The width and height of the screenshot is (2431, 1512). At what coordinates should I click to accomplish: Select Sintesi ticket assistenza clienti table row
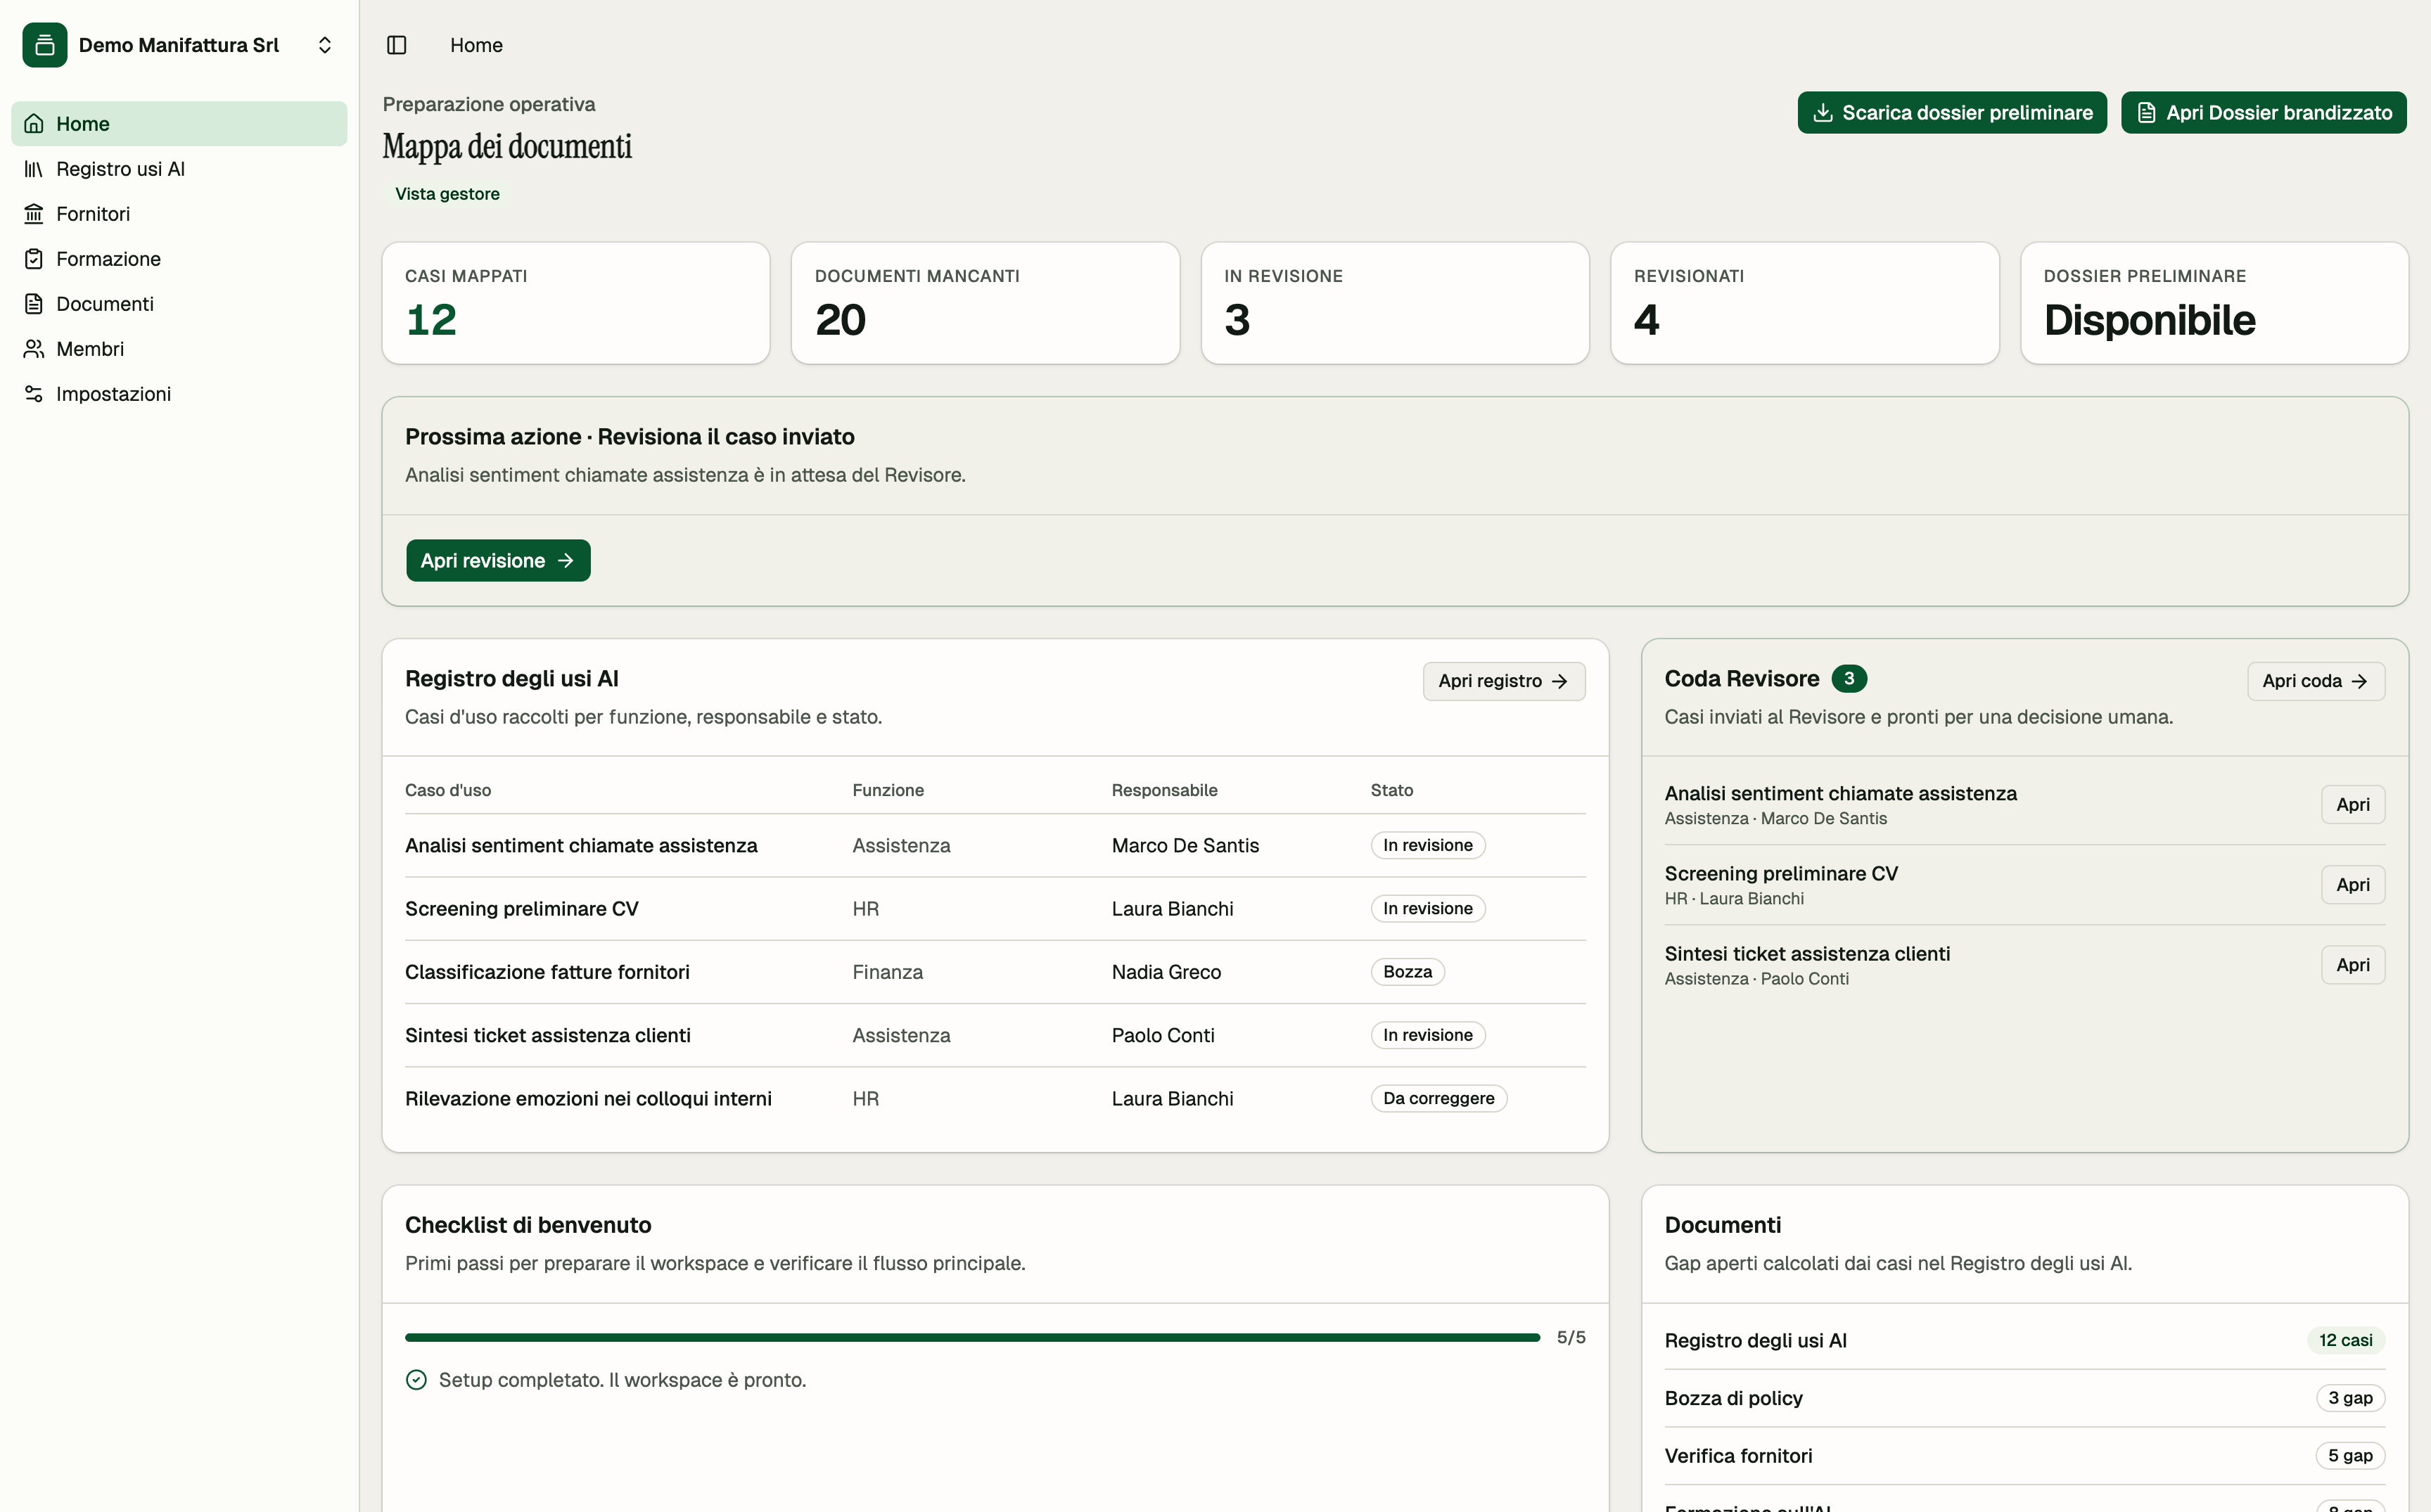click(995, 1035)
